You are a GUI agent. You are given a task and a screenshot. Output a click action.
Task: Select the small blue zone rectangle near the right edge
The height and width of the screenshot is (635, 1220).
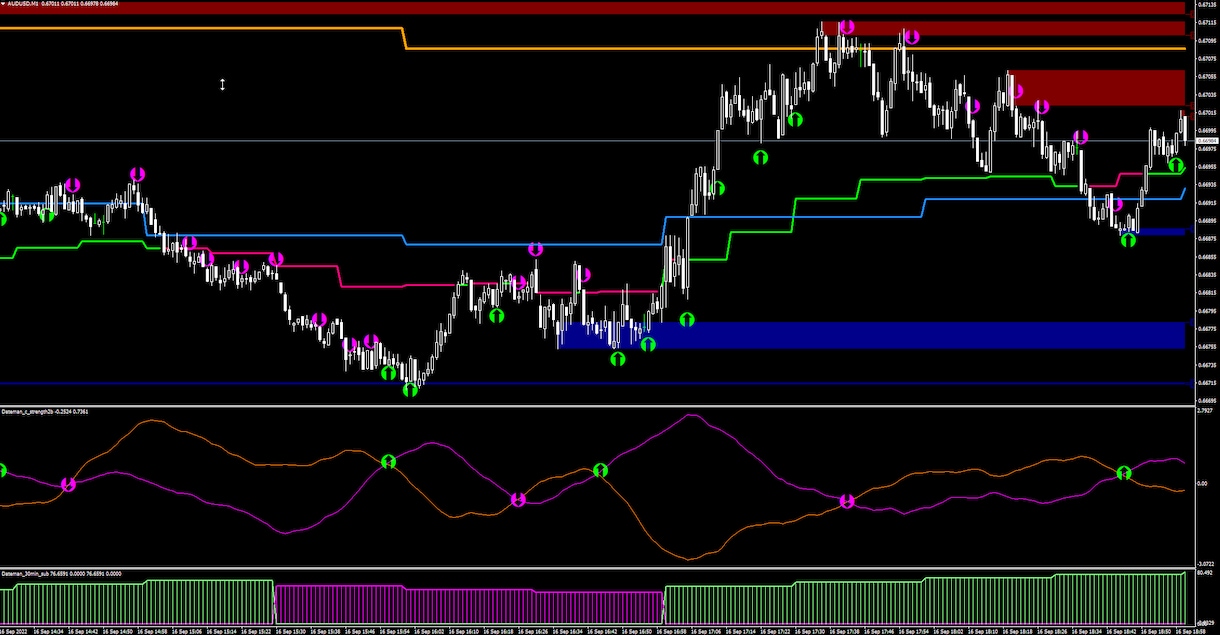point(1160,232)
